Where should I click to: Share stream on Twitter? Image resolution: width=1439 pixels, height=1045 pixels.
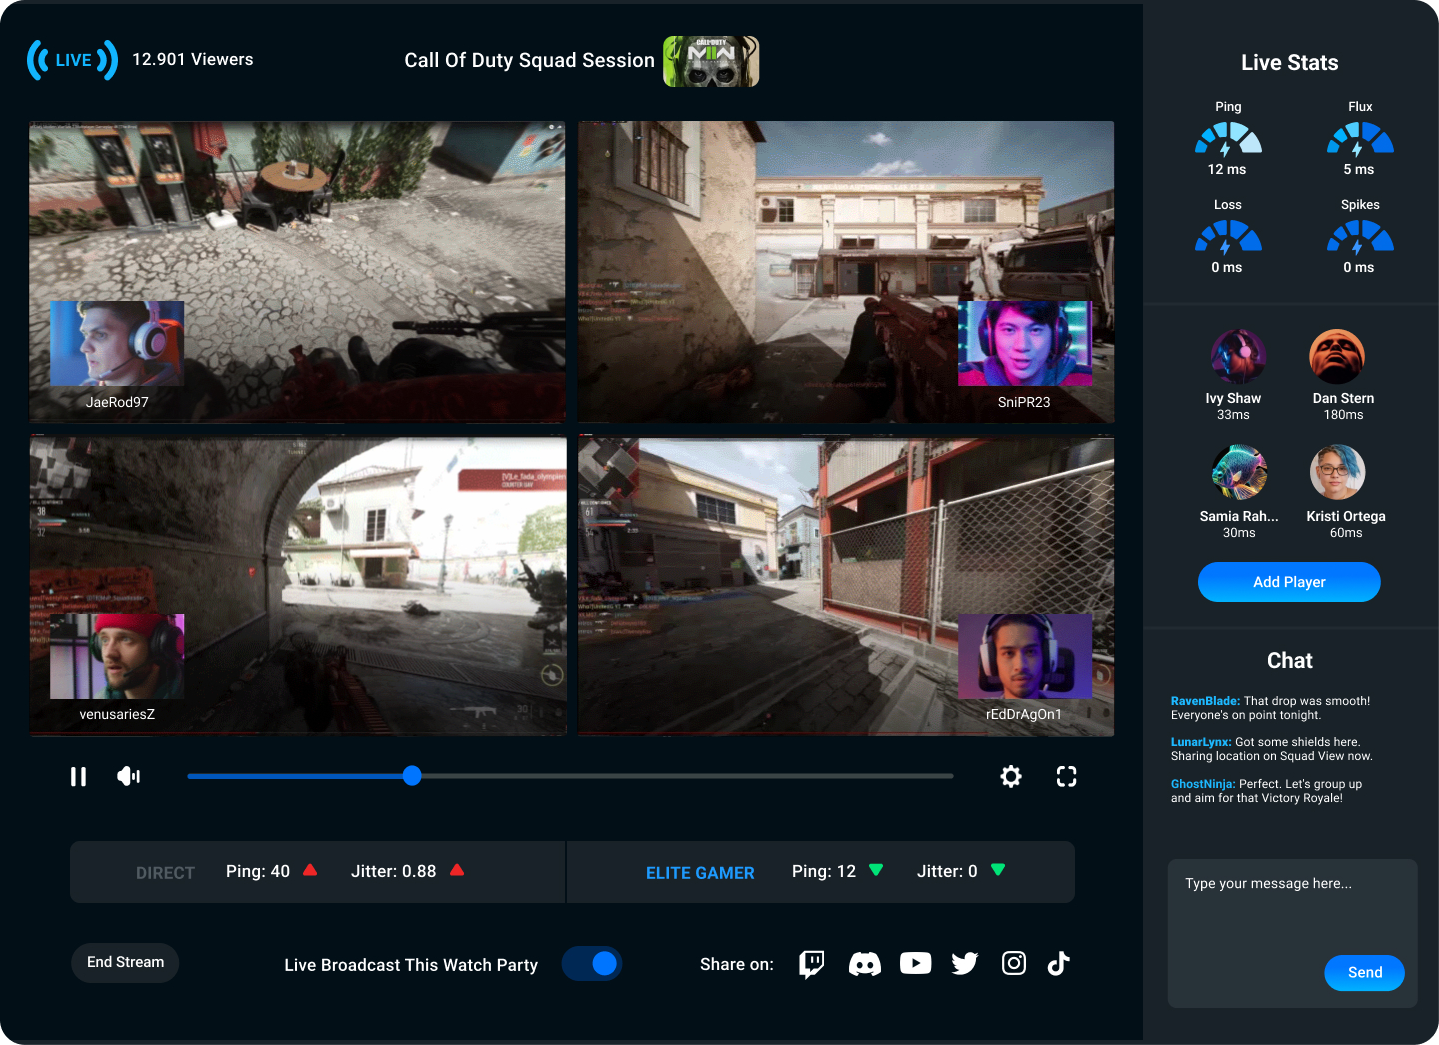point(965,964)
